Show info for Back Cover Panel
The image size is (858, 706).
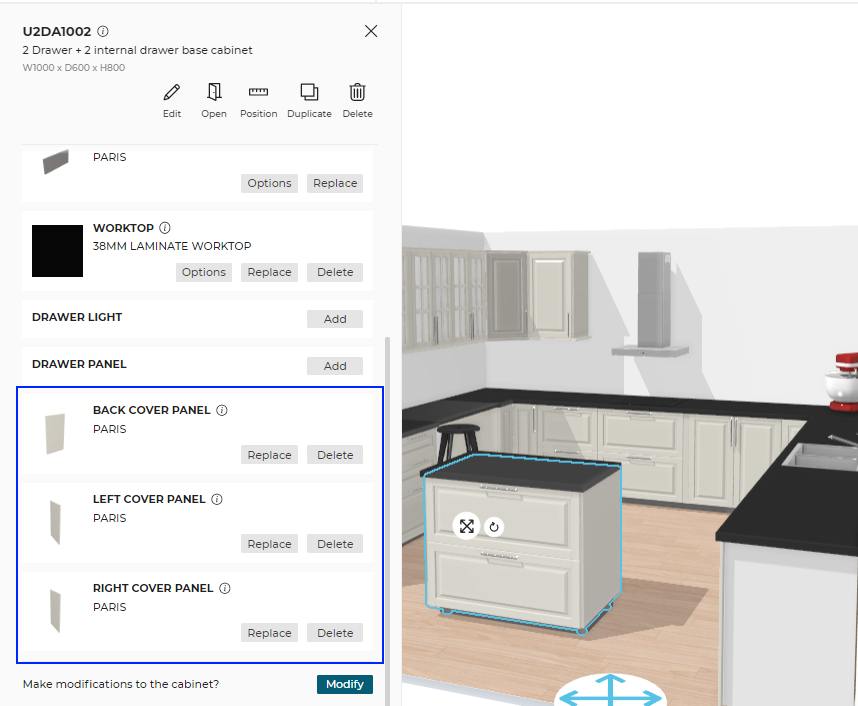222,410
